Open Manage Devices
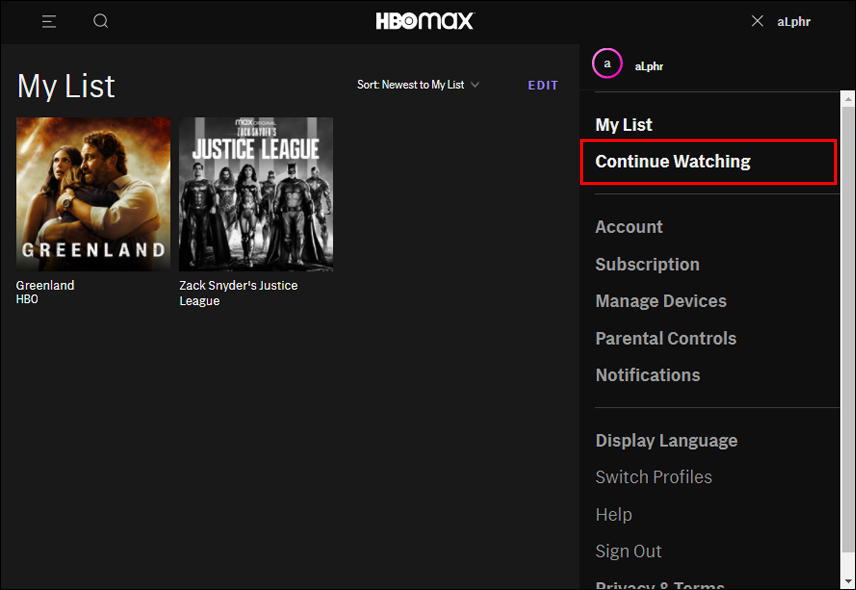856x590 pixels. tap(661, 301)
